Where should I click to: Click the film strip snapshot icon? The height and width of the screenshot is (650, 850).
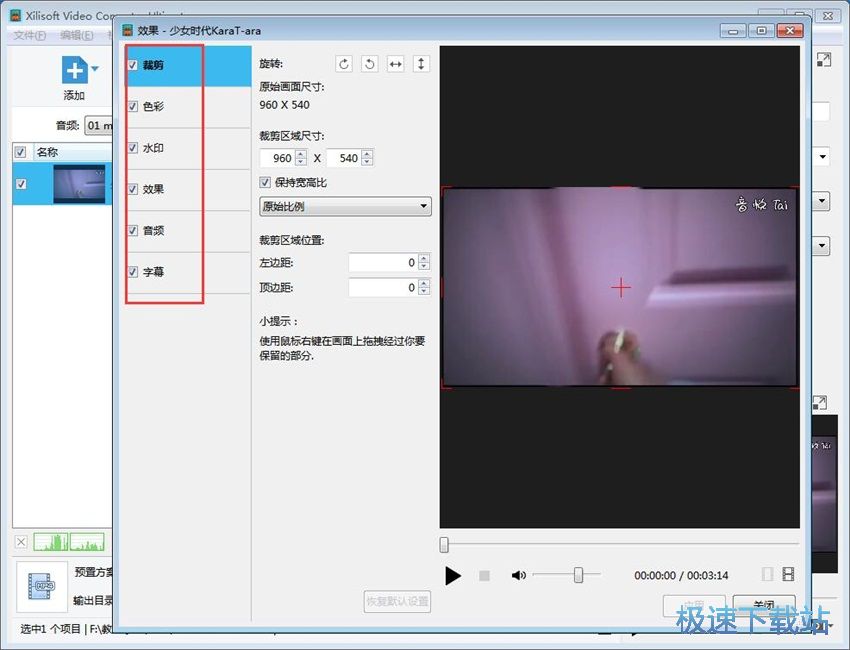coord(788,574)
